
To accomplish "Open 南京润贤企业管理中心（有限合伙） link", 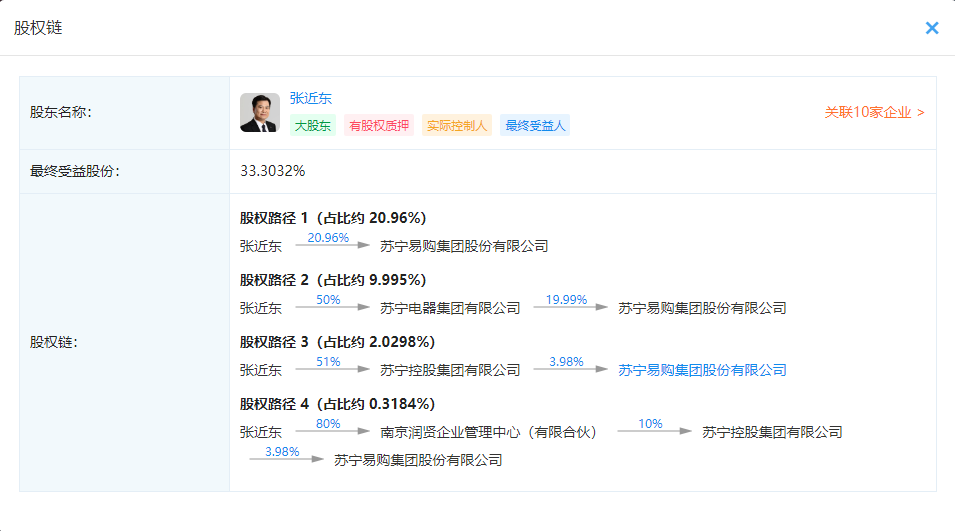I will coord(488,432).
